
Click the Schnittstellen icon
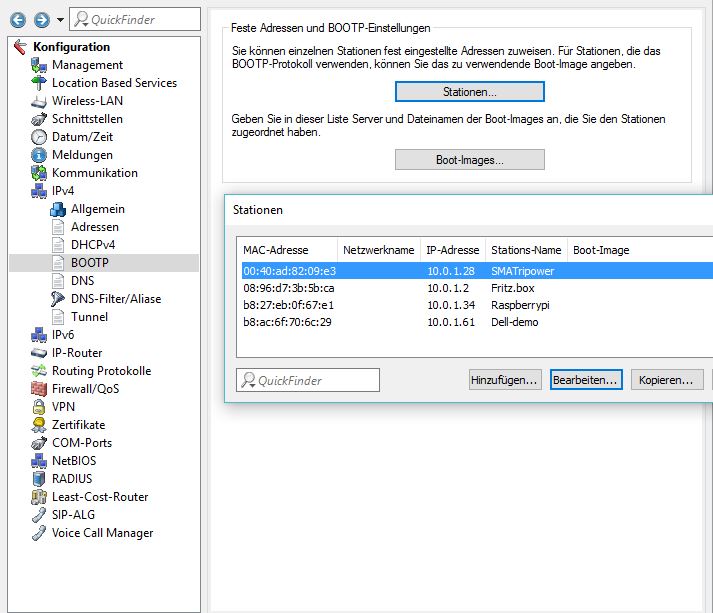[x=39, y=119]
